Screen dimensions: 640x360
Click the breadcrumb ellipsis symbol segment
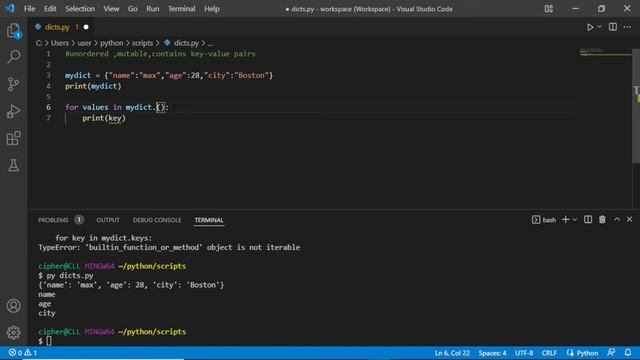pos(210,43)
